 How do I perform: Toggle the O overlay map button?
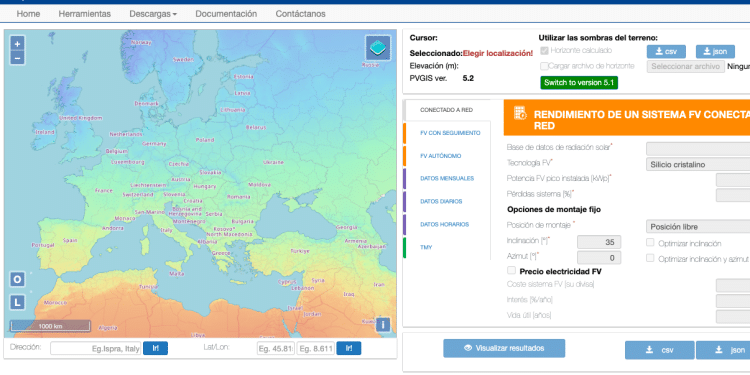(17, 279)
